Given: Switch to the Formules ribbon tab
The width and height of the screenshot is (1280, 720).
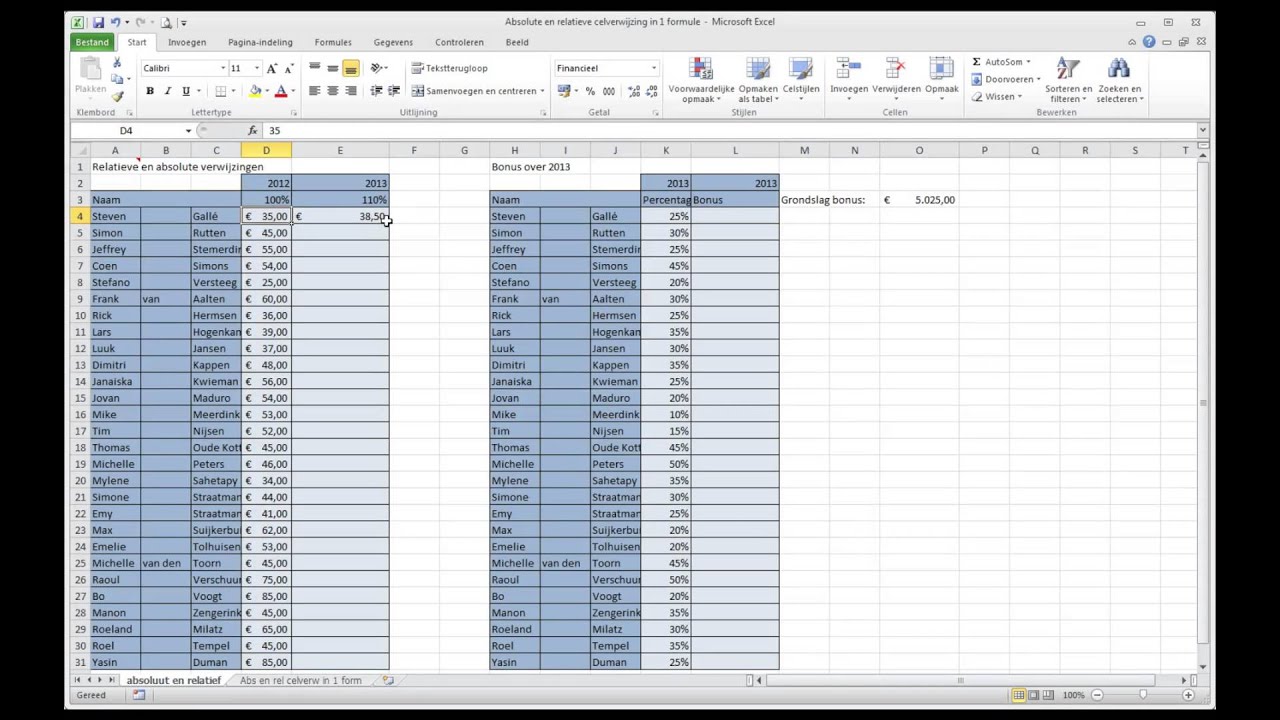Looking at the screenshot, I should click(333, 42).
